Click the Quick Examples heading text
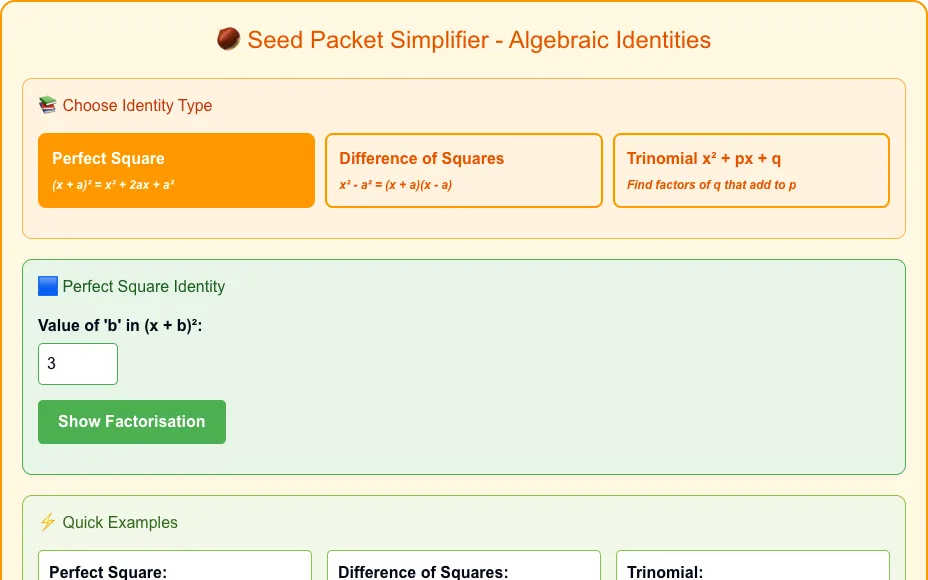Image resolution: width=928 pixels, height=580 pixels. pyautogui.click(x=120, y=523)
